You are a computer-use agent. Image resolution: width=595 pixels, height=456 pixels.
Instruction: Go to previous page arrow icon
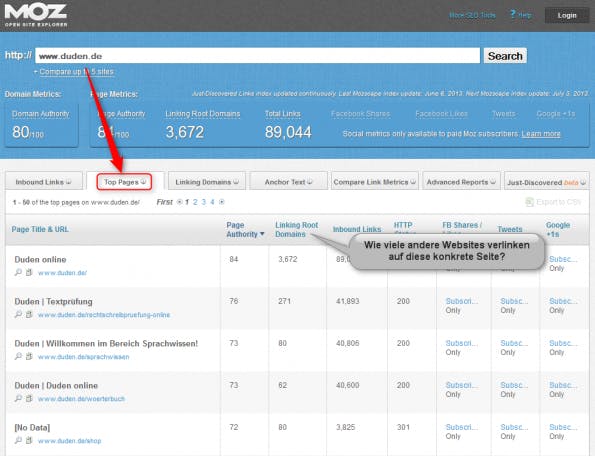click(179, 202)
